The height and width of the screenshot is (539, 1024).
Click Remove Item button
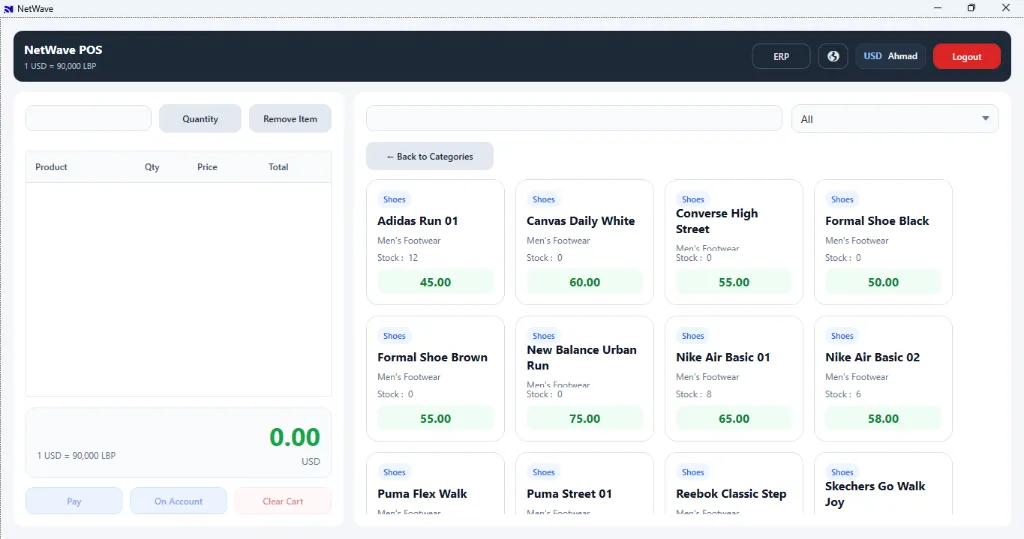290,119
